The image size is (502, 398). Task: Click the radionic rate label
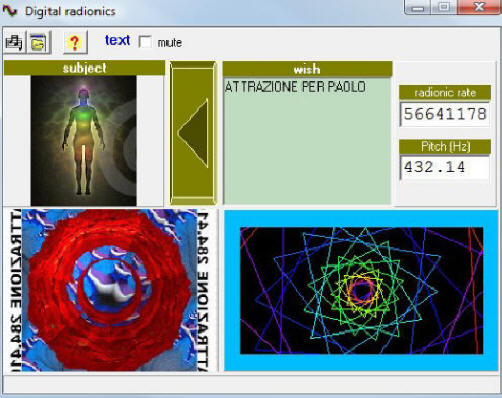pyautogui.click(x=445, y=92)
